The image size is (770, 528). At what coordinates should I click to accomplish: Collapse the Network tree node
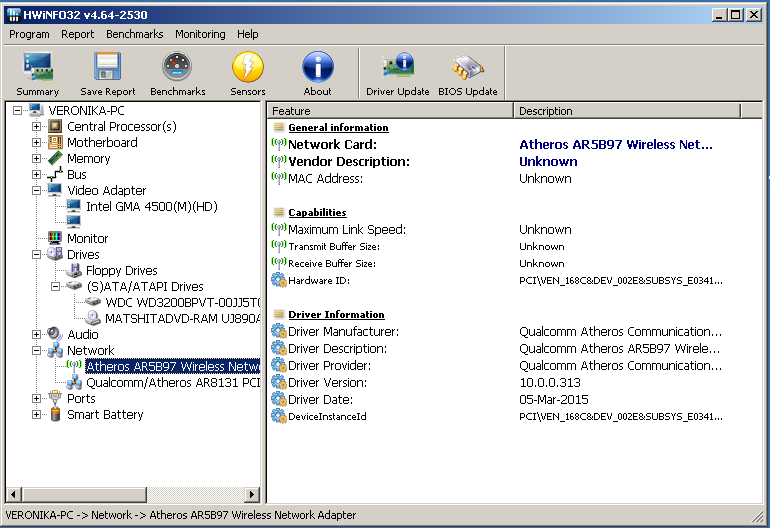37,351
